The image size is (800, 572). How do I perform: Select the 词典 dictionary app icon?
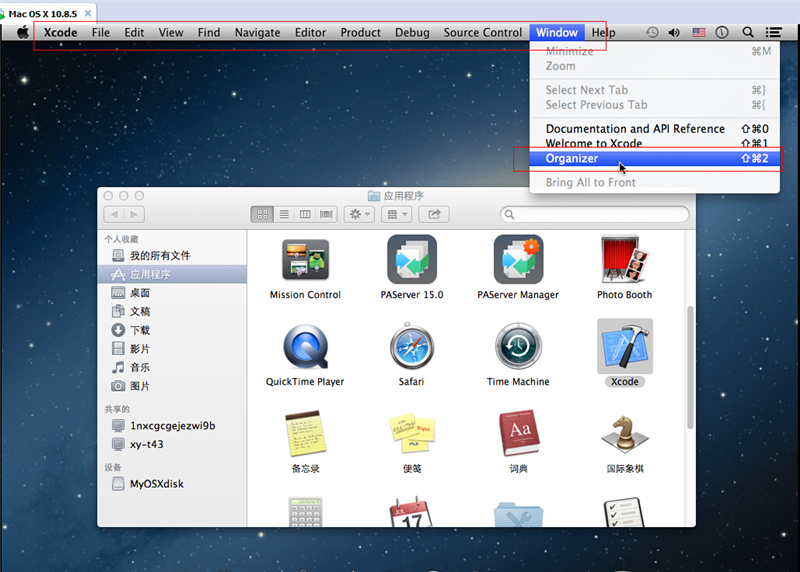[518, 433]
